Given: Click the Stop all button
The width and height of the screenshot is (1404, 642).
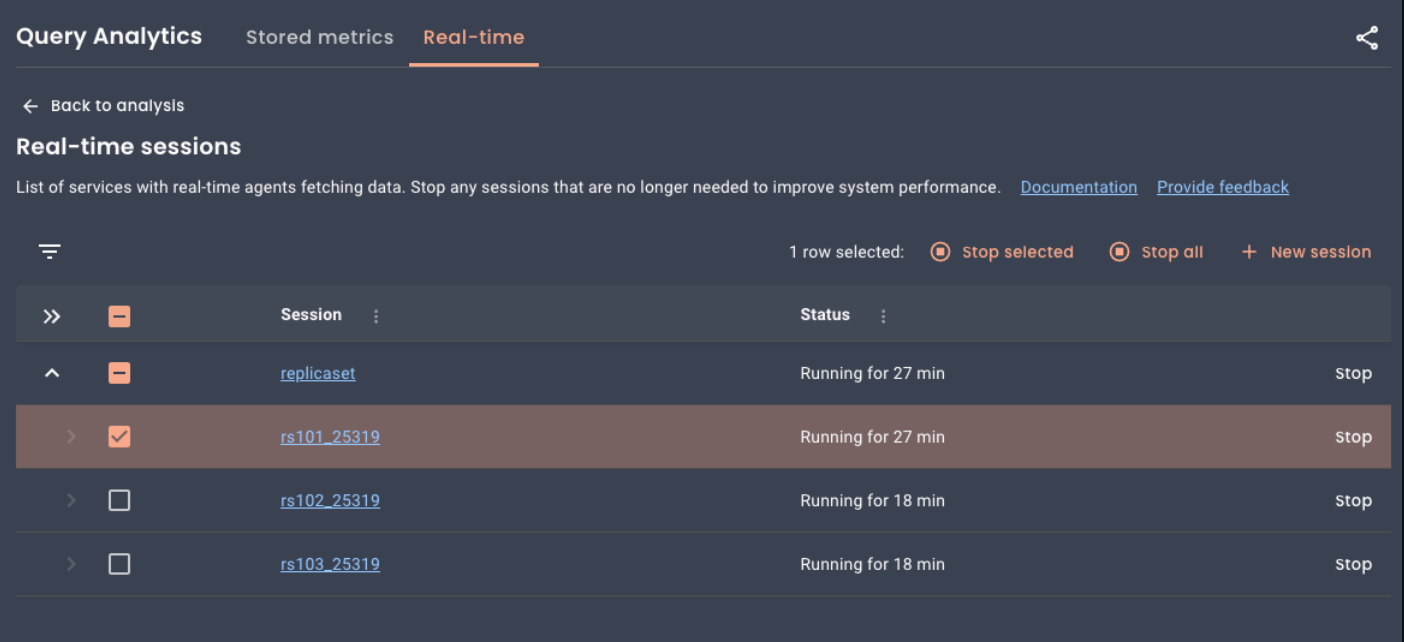Looking at the screenshot, I should tap(1157, 252).
